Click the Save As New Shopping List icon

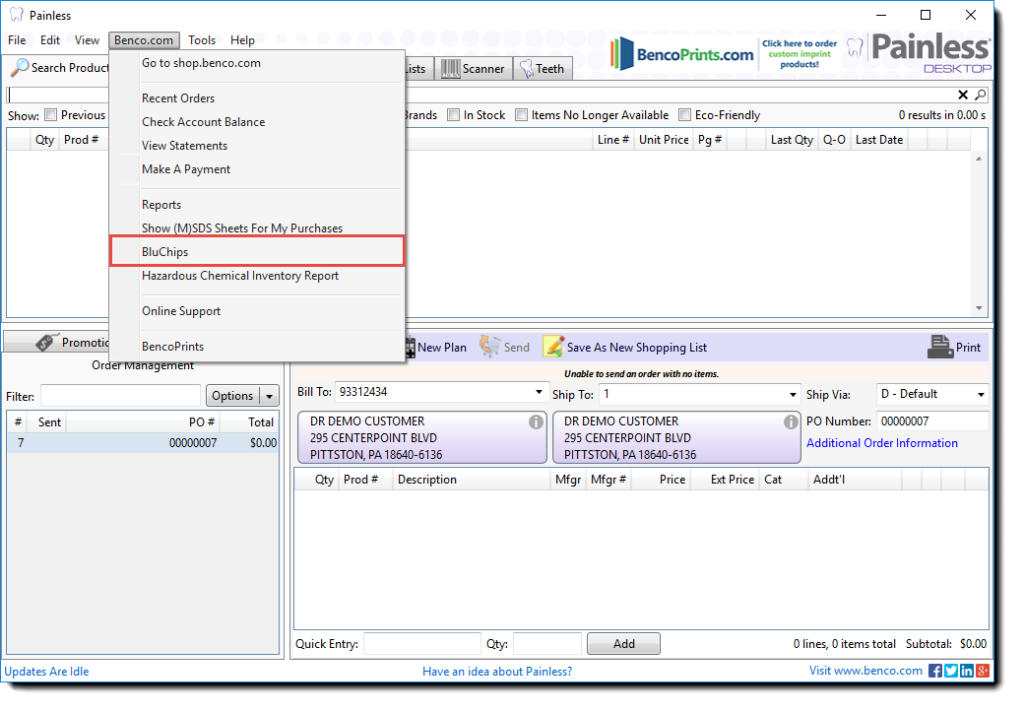(x=553, y=347)
